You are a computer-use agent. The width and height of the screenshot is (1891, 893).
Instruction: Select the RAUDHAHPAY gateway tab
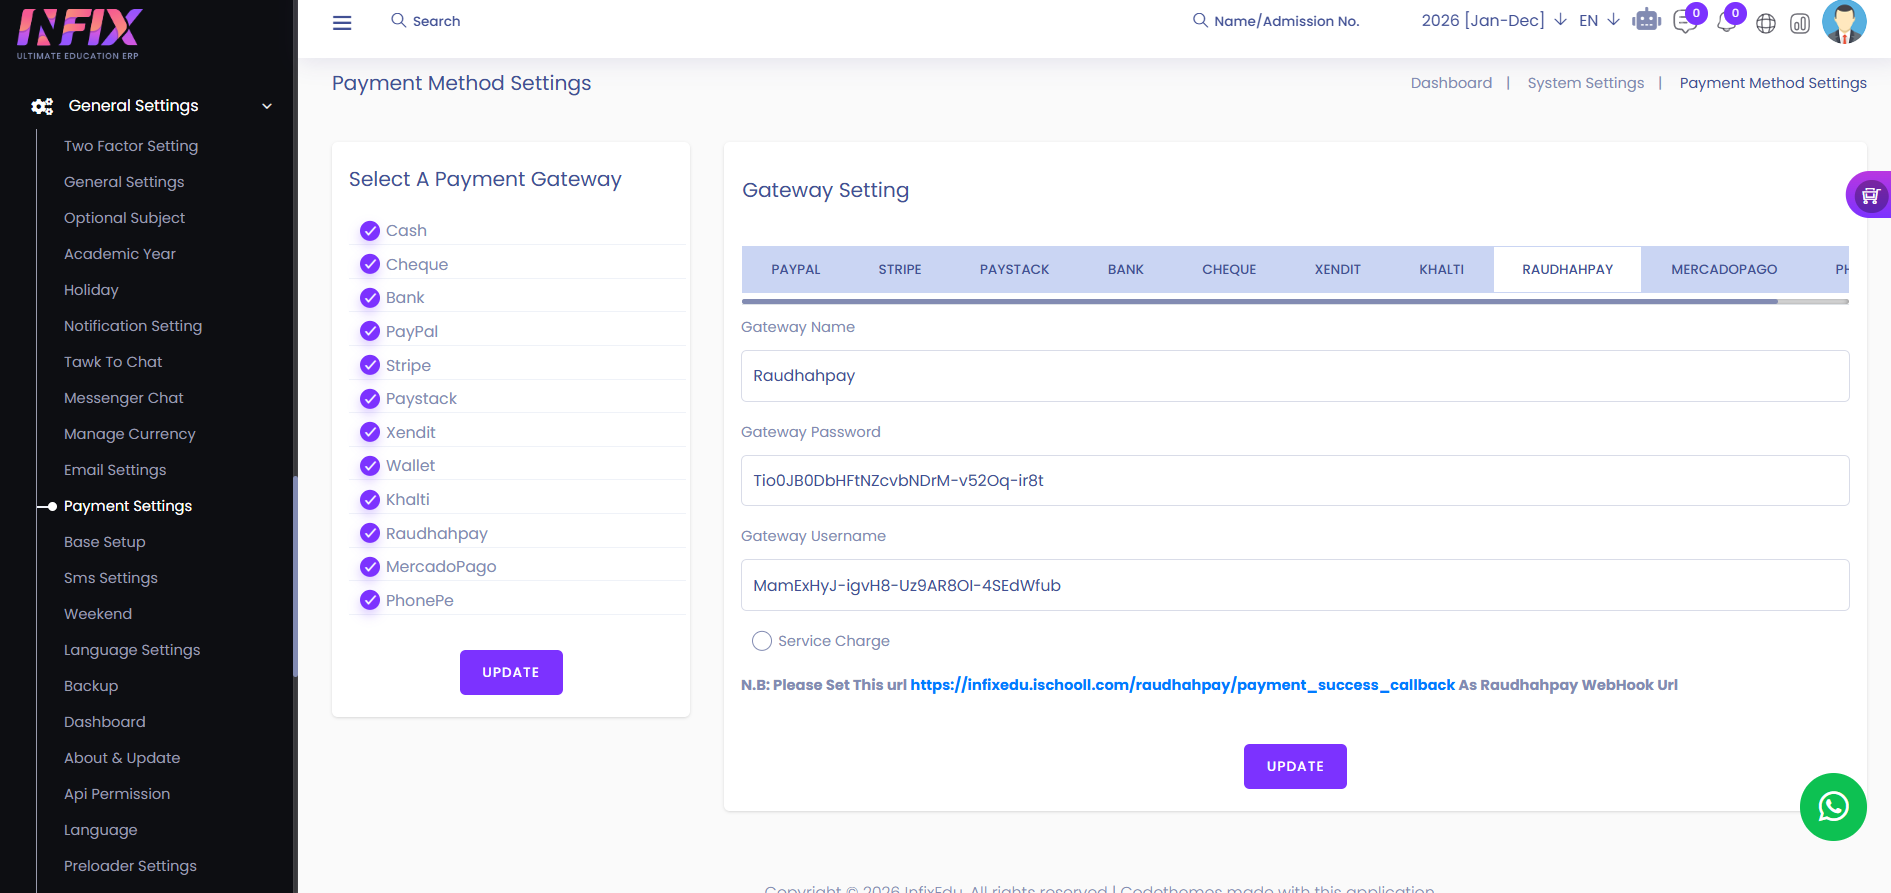pos(1568,270)
